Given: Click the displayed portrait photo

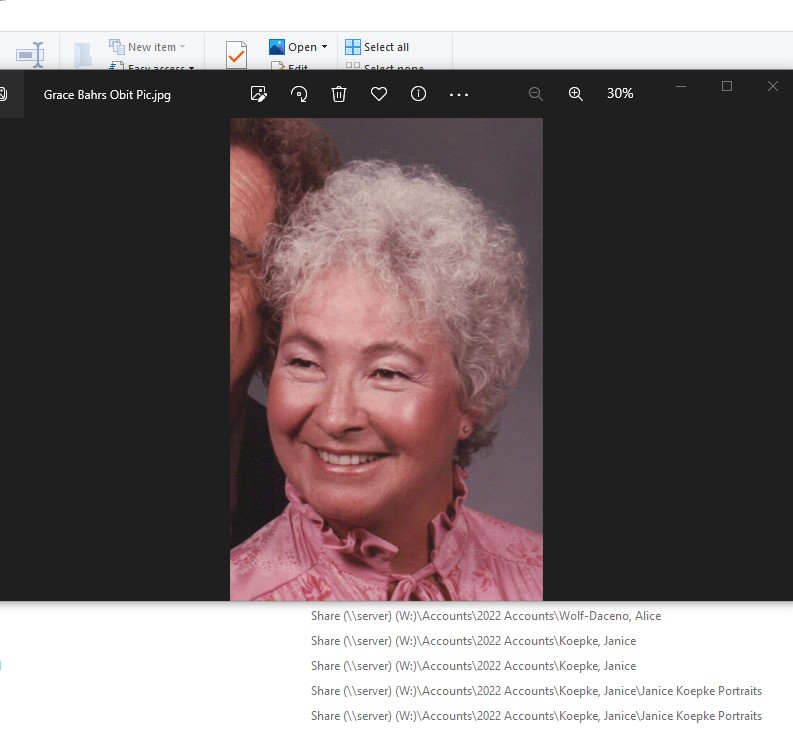Looking at the screenshot, I should 386,358.
